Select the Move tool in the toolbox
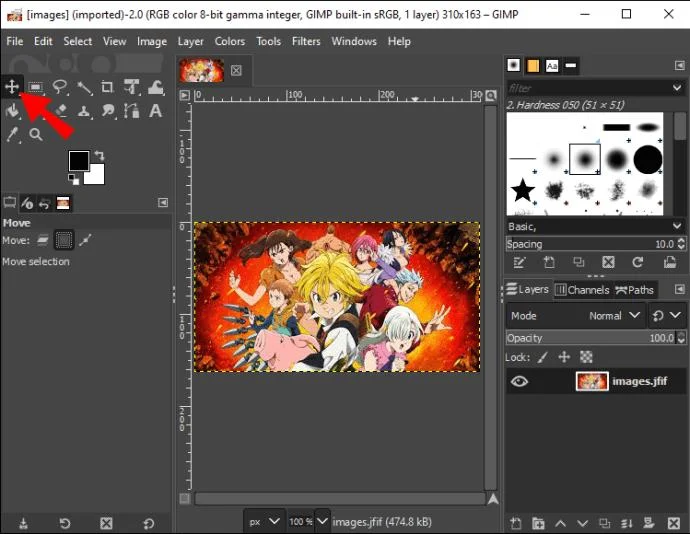This screenshot has width=690, height=534. click(x=12, y=87)
